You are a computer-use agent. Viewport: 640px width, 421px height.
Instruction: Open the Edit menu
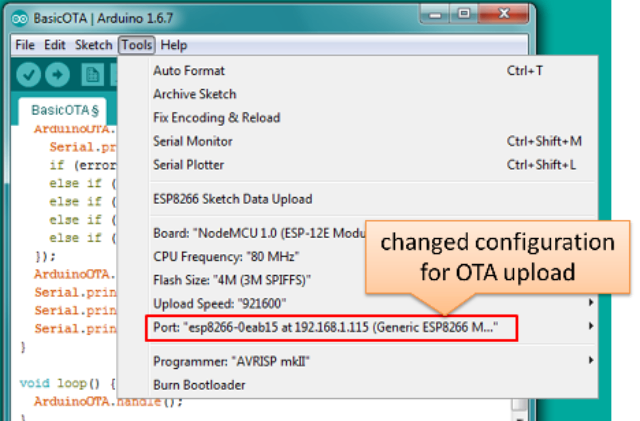pyautogui.click(x=55, y=45)
